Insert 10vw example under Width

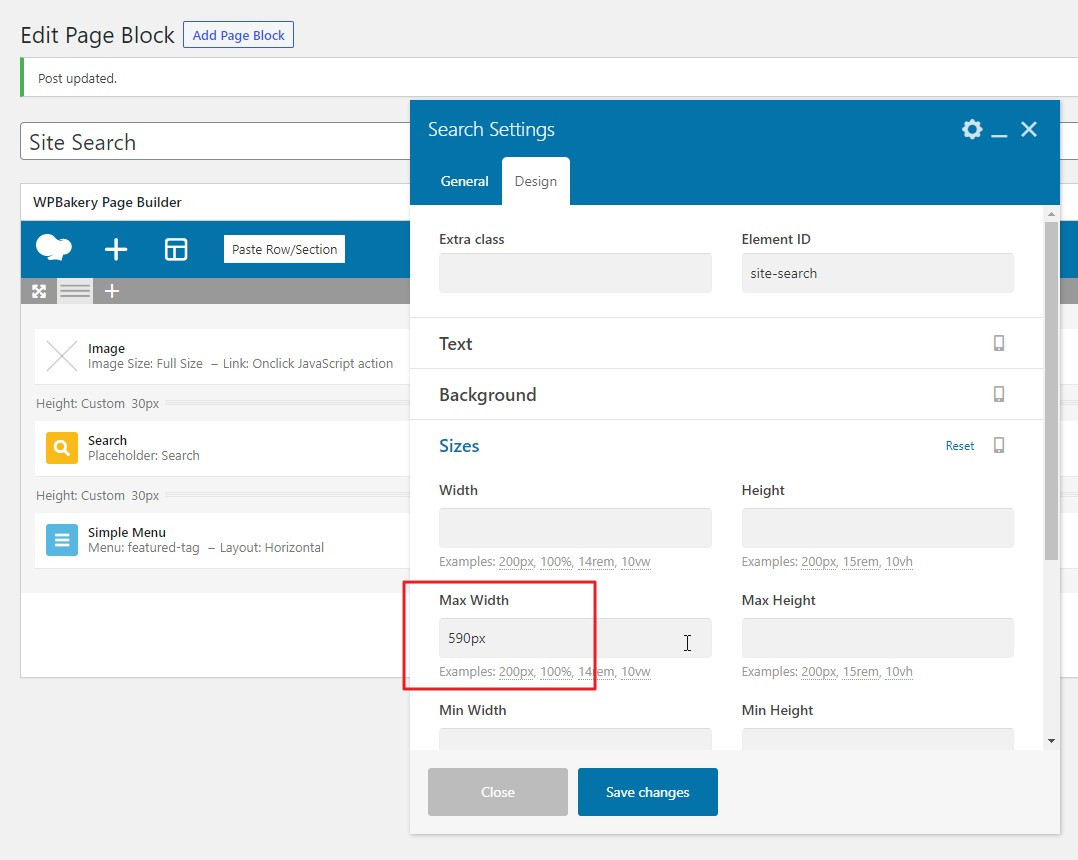(636, 562)
